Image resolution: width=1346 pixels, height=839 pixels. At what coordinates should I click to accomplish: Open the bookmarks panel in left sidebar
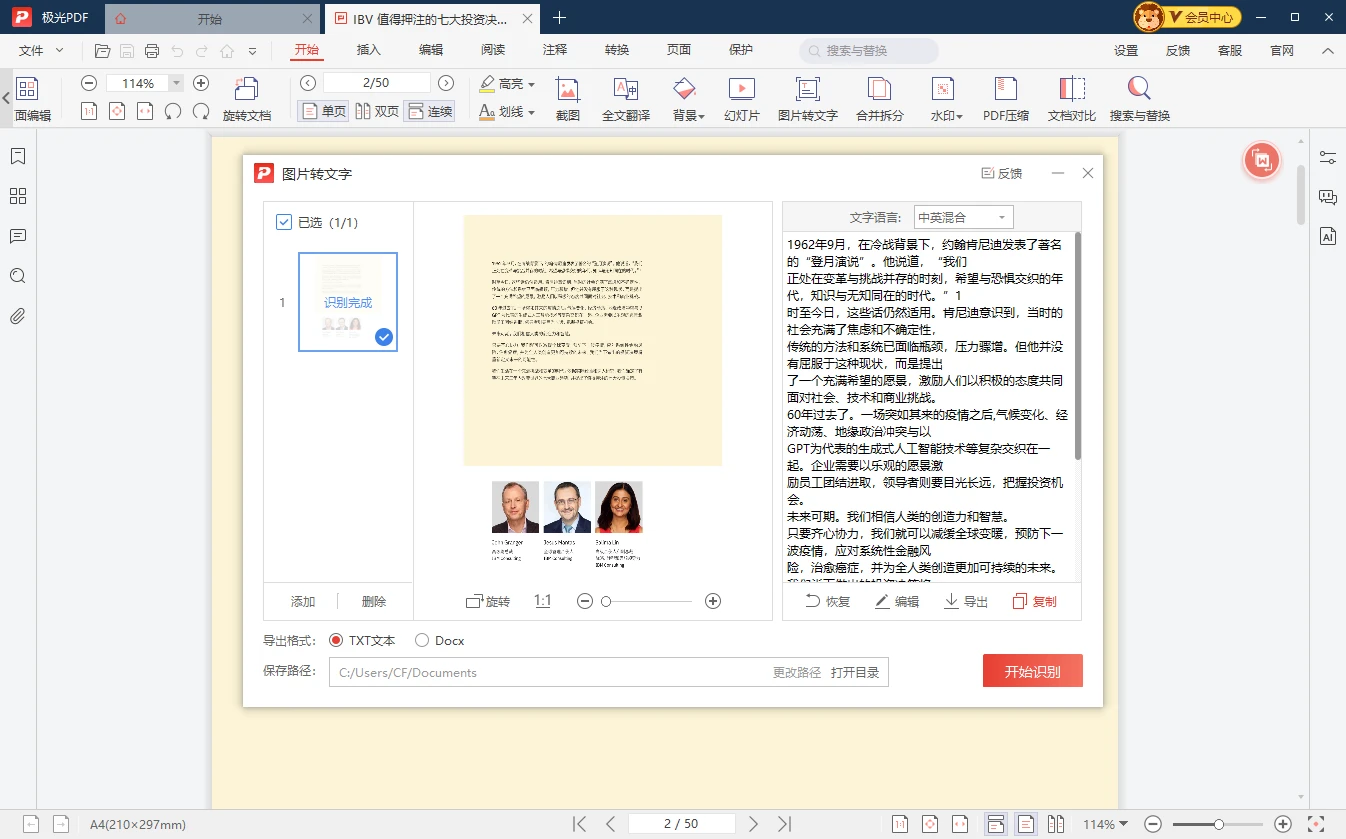click(17, 157)
